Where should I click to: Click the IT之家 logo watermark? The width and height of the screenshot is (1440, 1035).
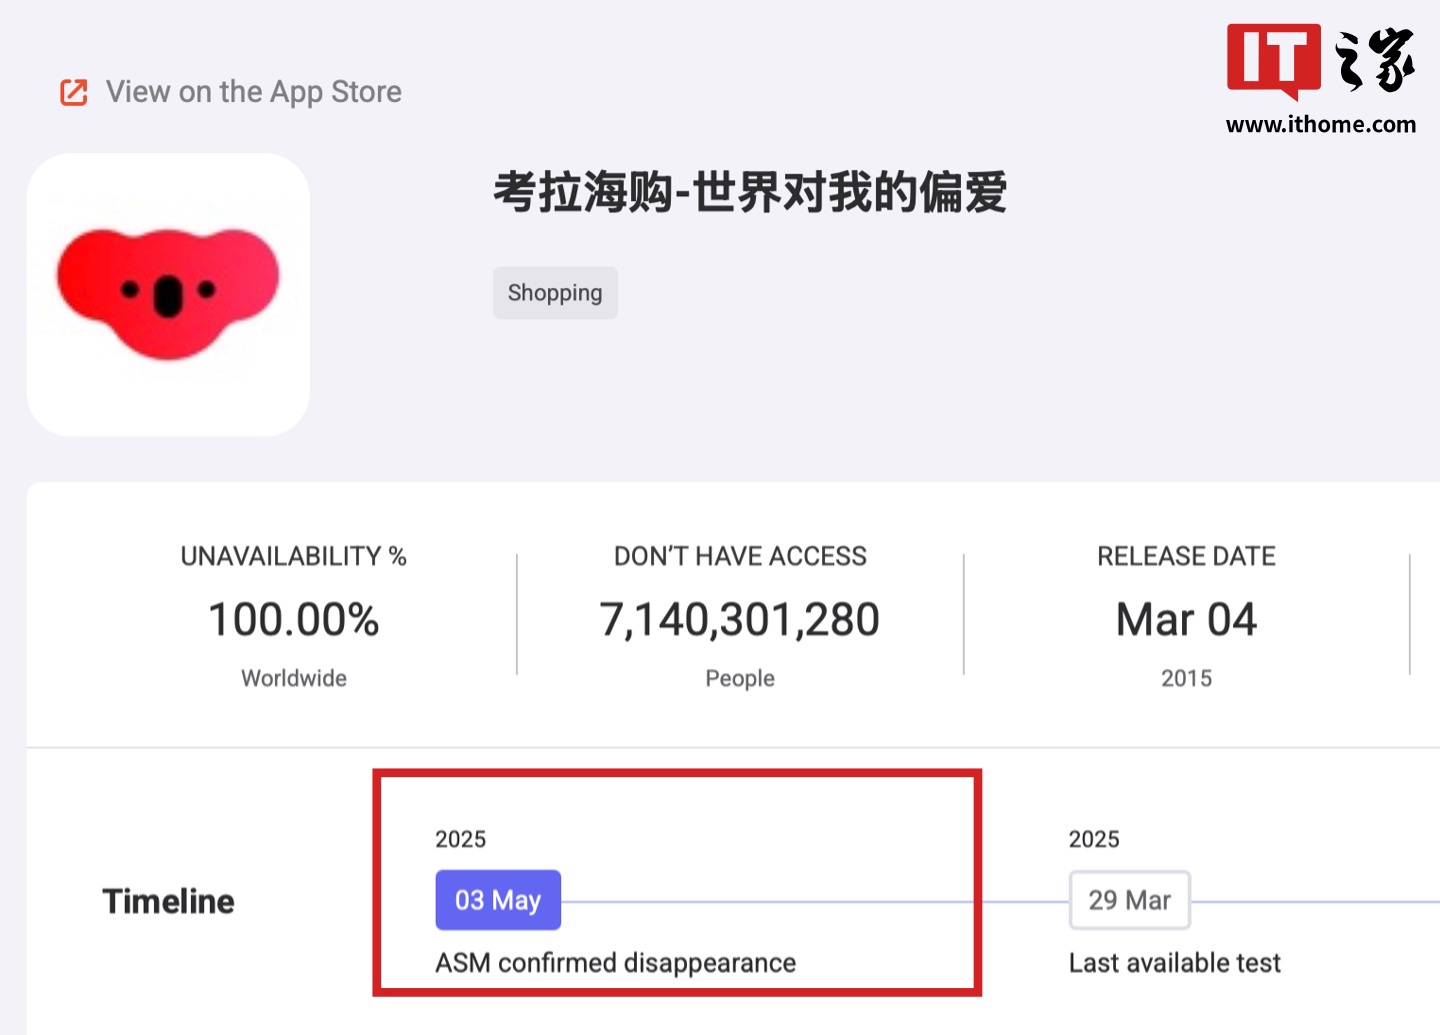1320,61
